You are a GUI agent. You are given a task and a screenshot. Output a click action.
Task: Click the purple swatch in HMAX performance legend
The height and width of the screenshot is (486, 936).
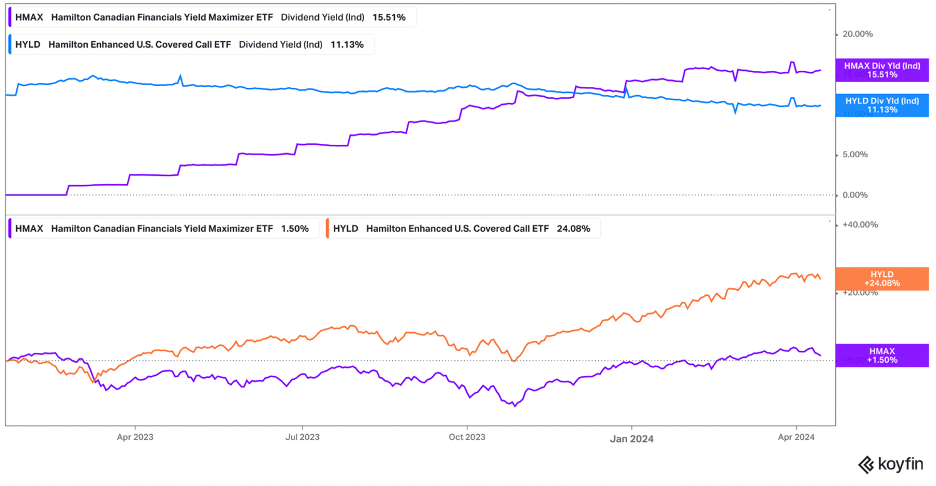point(10,228)
